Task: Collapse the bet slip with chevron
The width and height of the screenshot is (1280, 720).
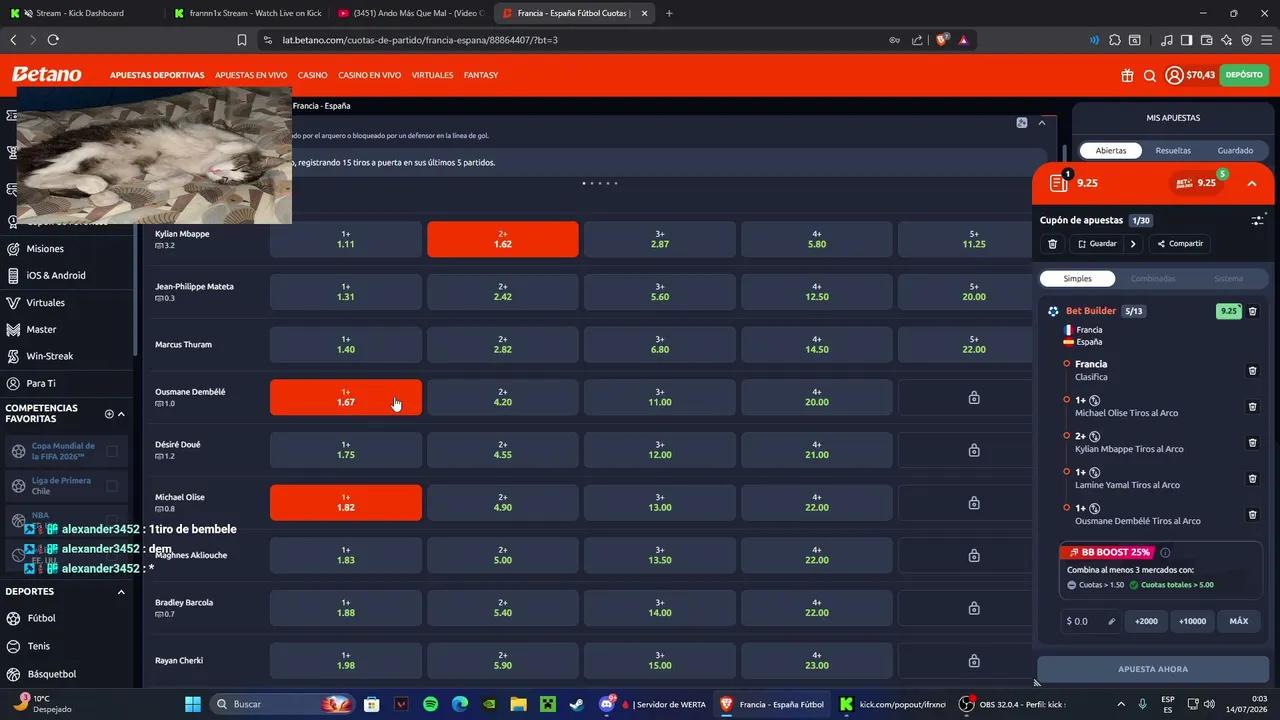Action: [x=1252, y=183]
